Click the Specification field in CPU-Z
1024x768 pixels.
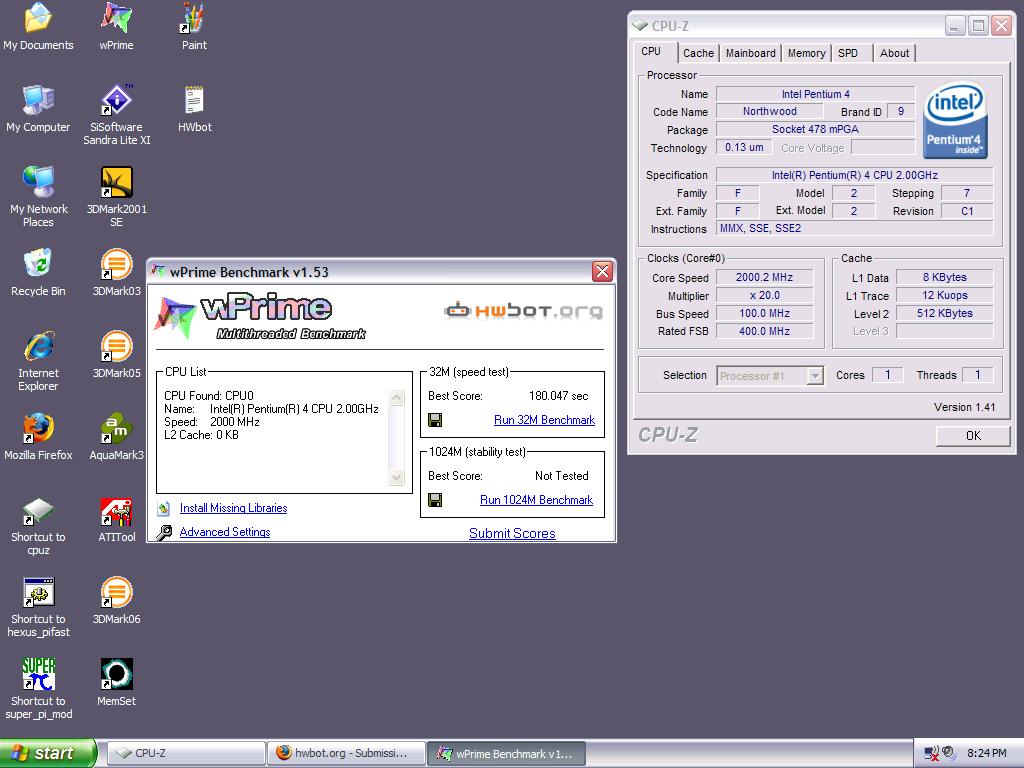854,175
